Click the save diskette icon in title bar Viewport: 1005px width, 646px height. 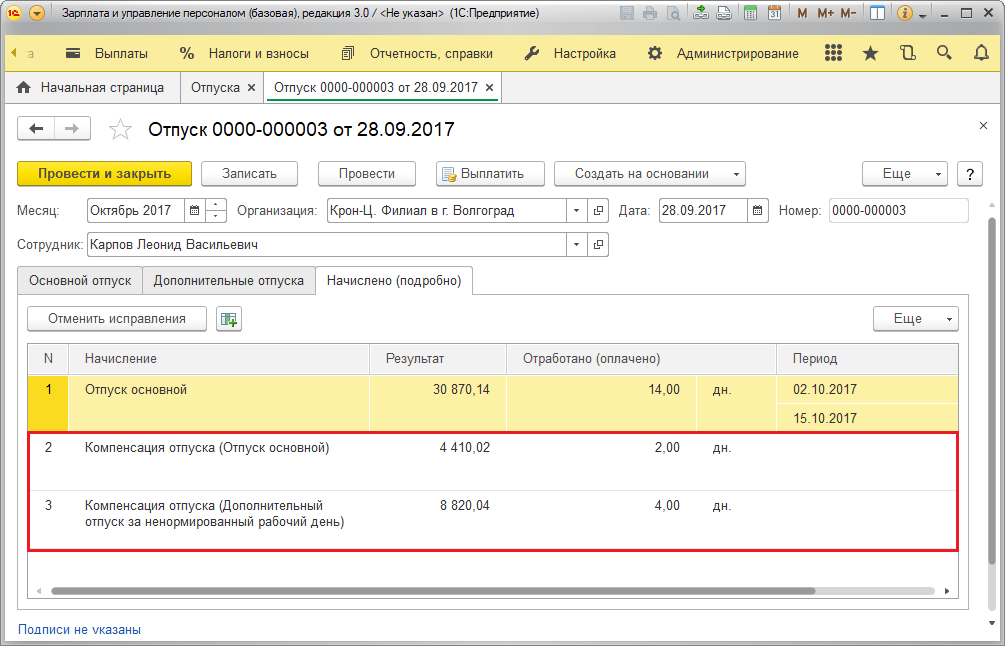(x=627, y=13)
